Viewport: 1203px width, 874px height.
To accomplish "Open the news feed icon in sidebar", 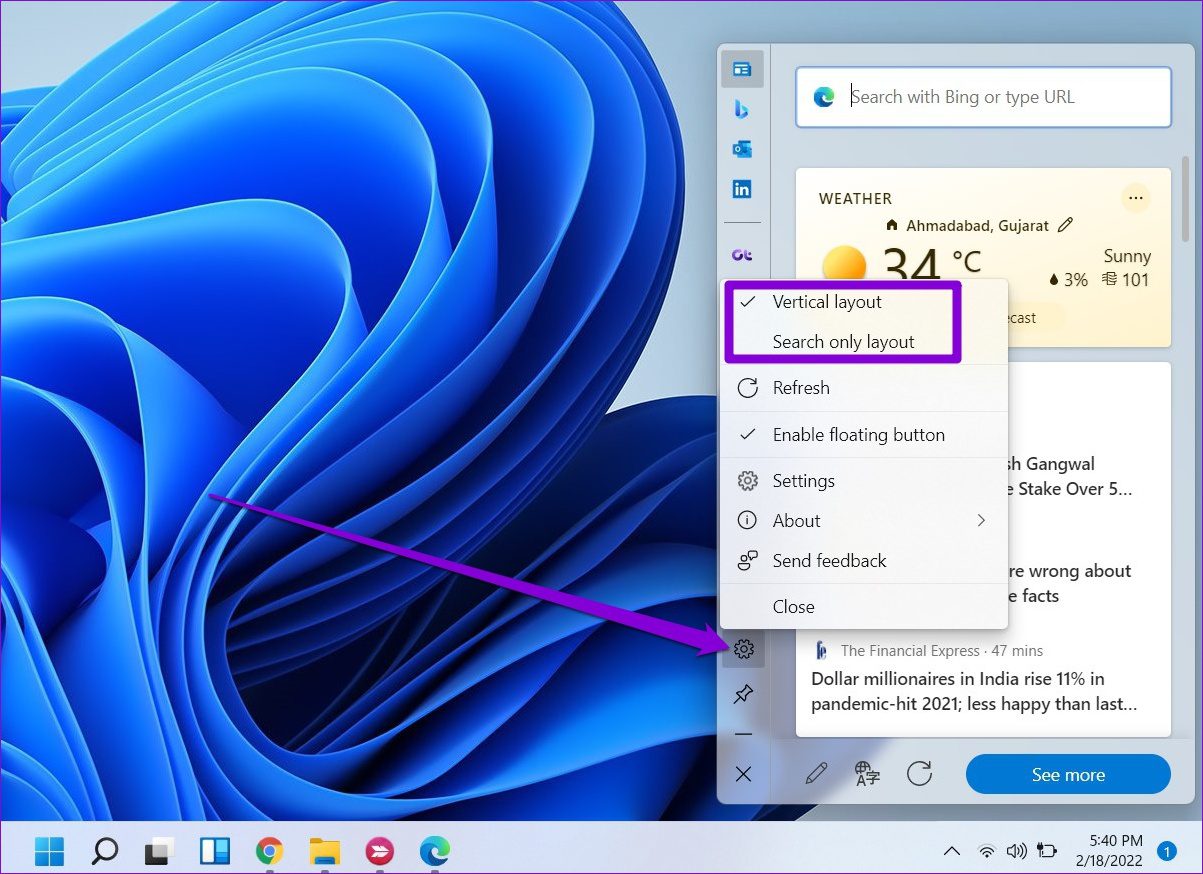I will [742, 69].
